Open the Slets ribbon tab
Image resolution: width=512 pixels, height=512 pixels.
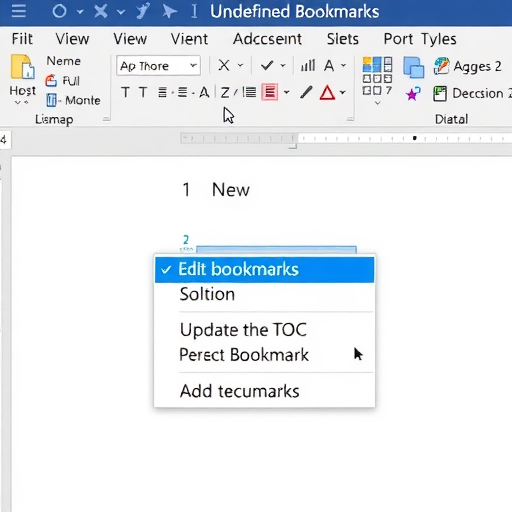coord(343,39)
